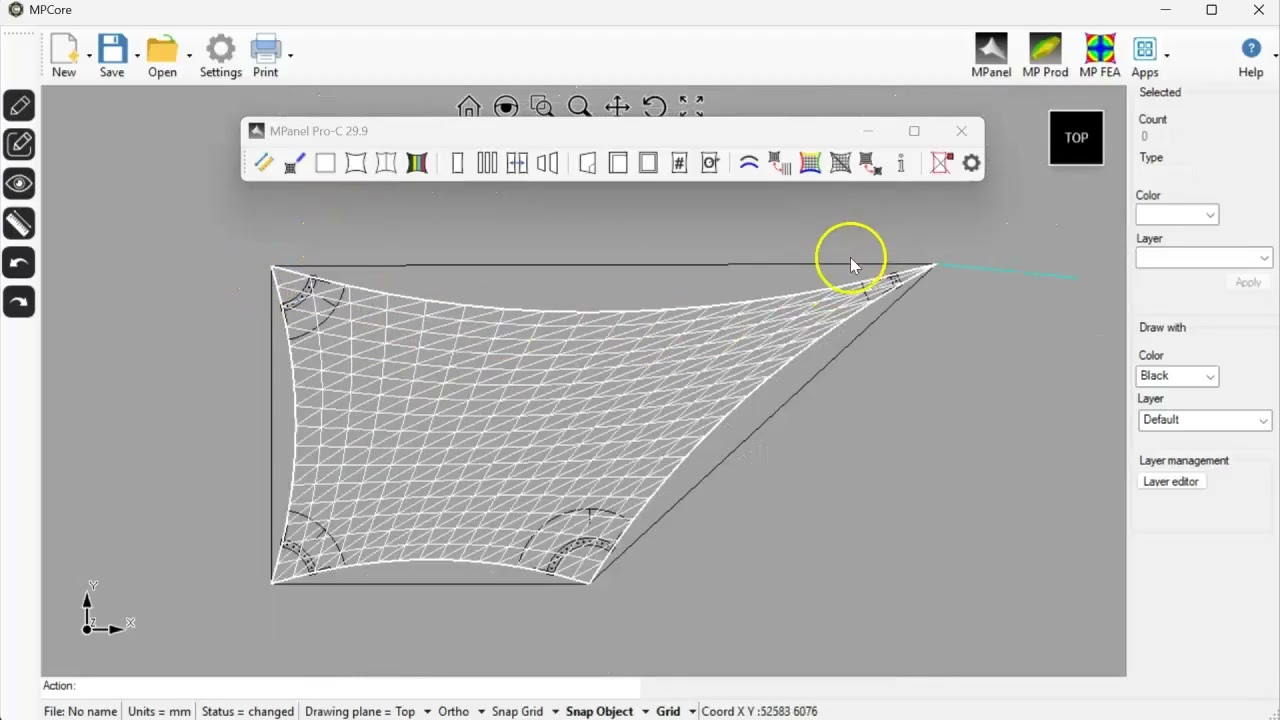Click the magnifier zoom icon
Screen dimensions: 1280x720
coord(578,106)
